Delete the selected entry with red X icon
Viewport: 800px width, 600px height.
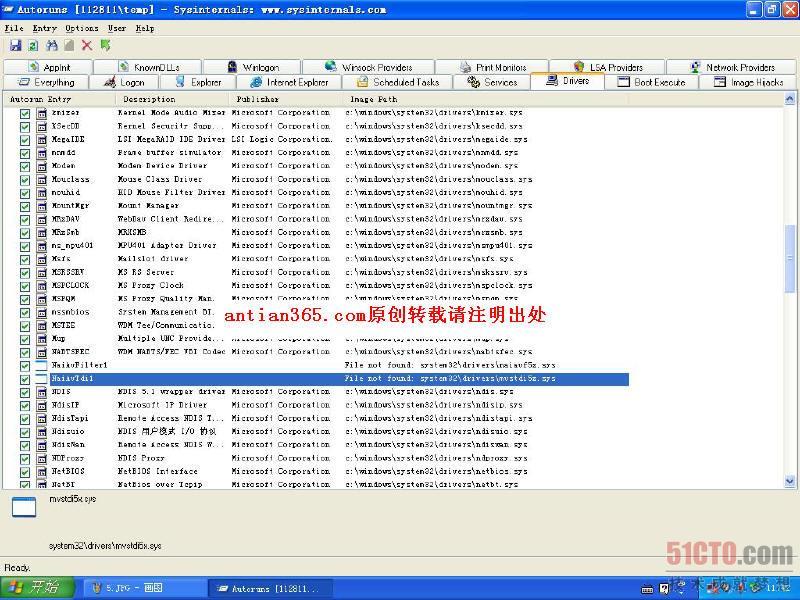pos(87,46)
